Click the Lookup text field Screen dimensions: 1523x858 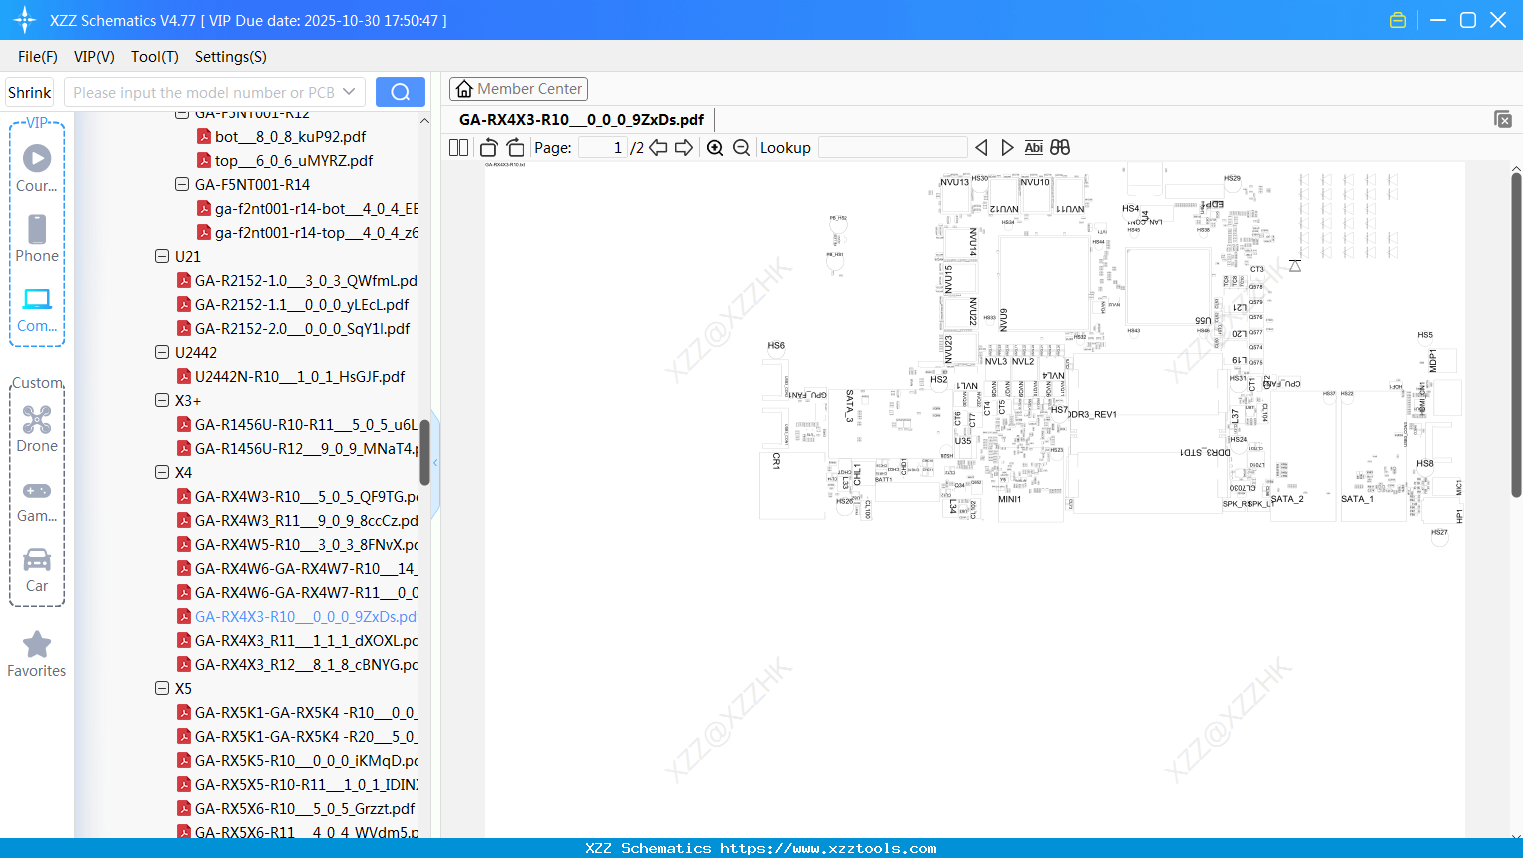[x=892, y=147]
